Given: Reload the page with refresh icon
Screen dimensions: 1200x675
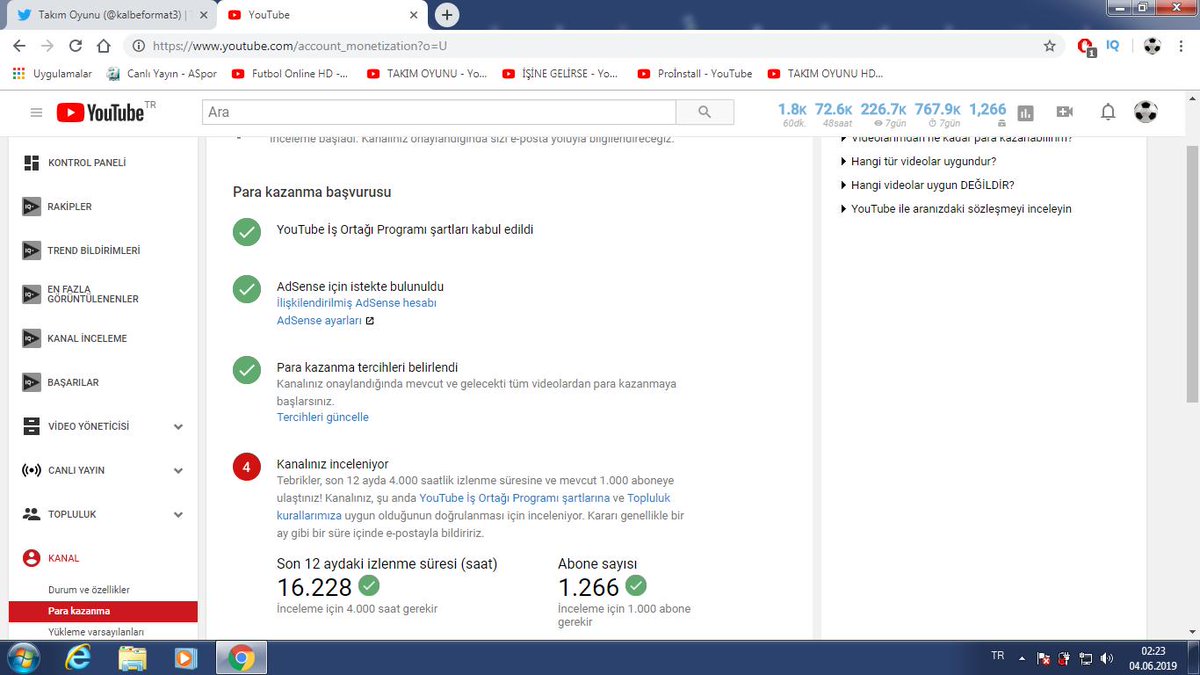Looking at the screenshot, I should tap(75, 46).
